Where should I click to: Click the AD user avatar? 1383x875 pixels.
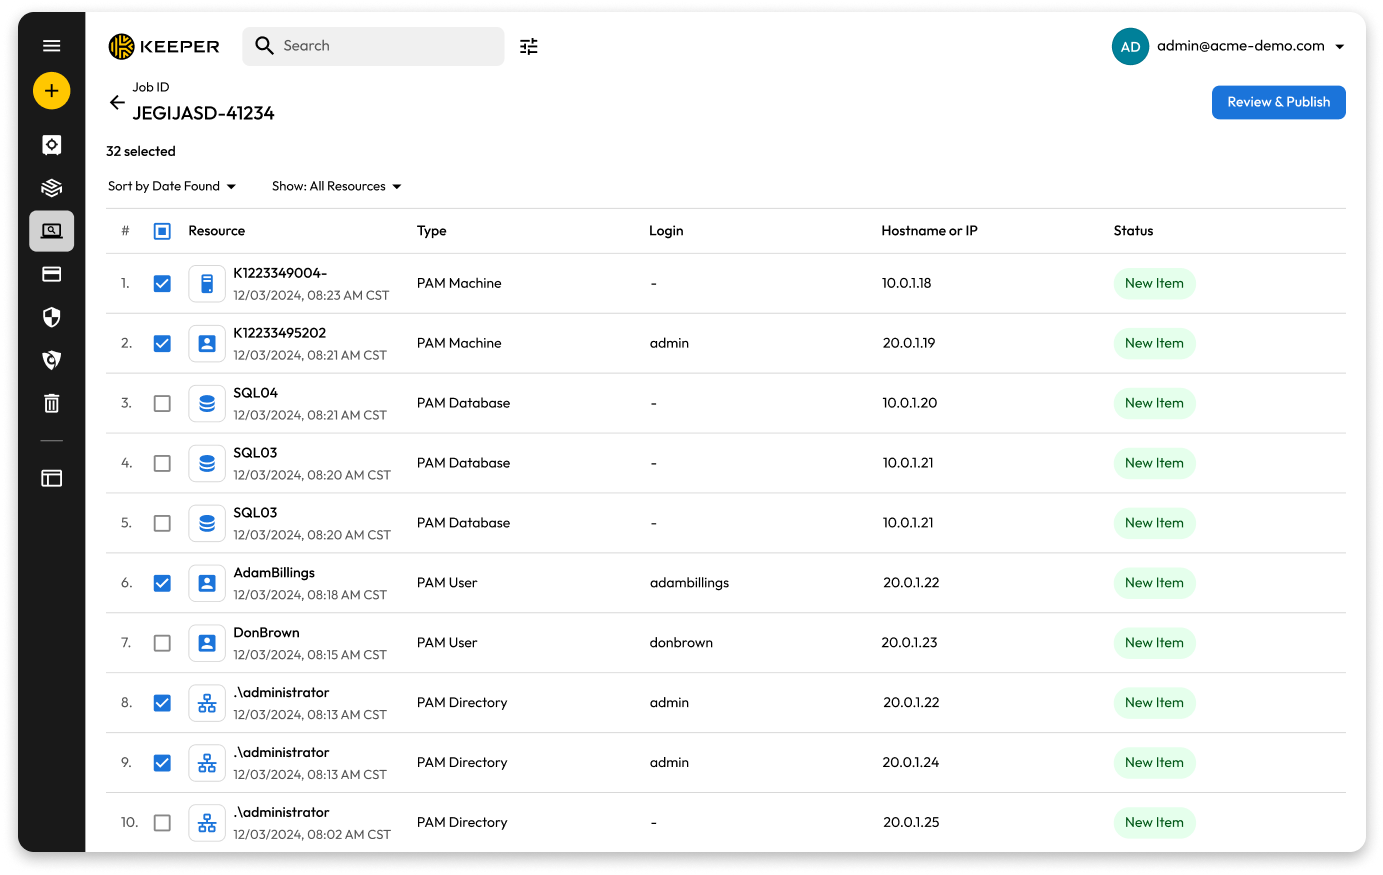point(1130,46)
